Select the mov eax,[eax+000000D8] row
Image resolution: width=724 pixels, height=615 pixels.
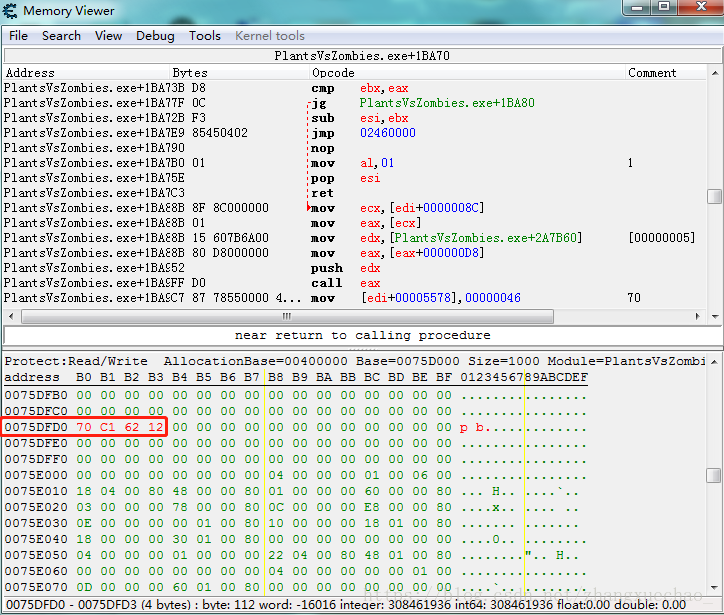tap(355, 253)
